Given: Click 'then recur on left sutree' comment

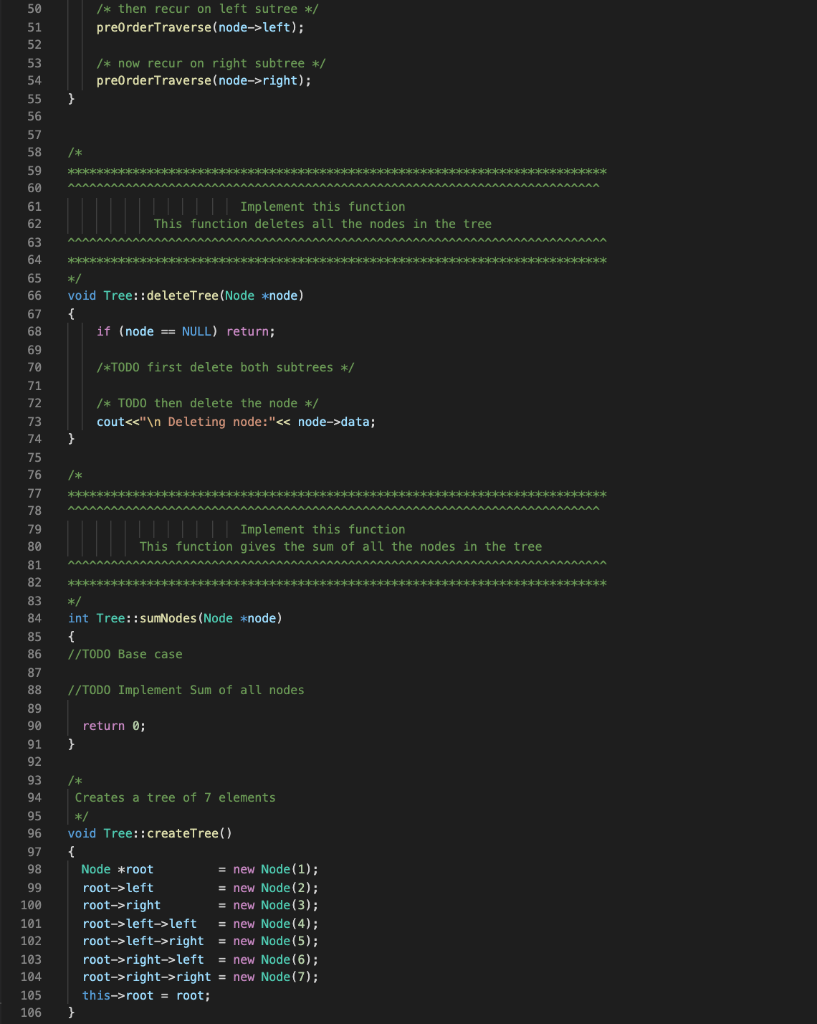Looking at the screenshot, I should coord(208,9).
